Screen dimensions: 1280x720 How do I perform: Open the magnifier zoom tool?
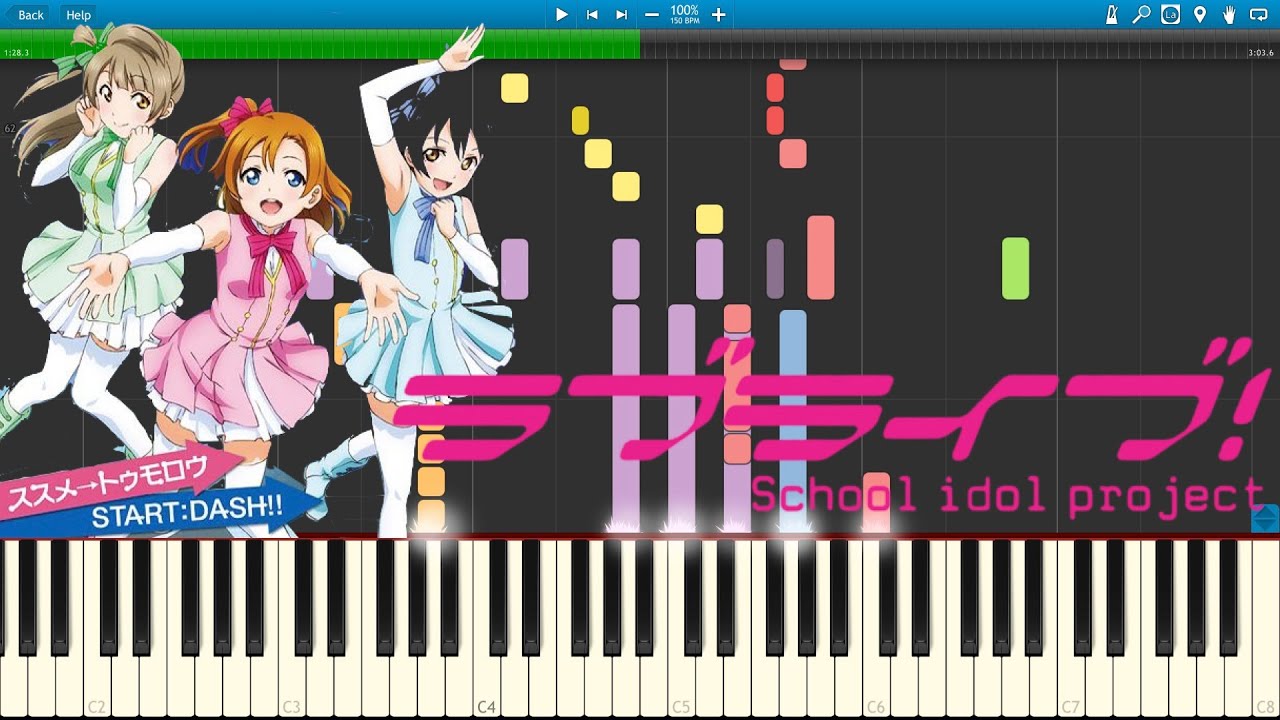point(1141,15)
